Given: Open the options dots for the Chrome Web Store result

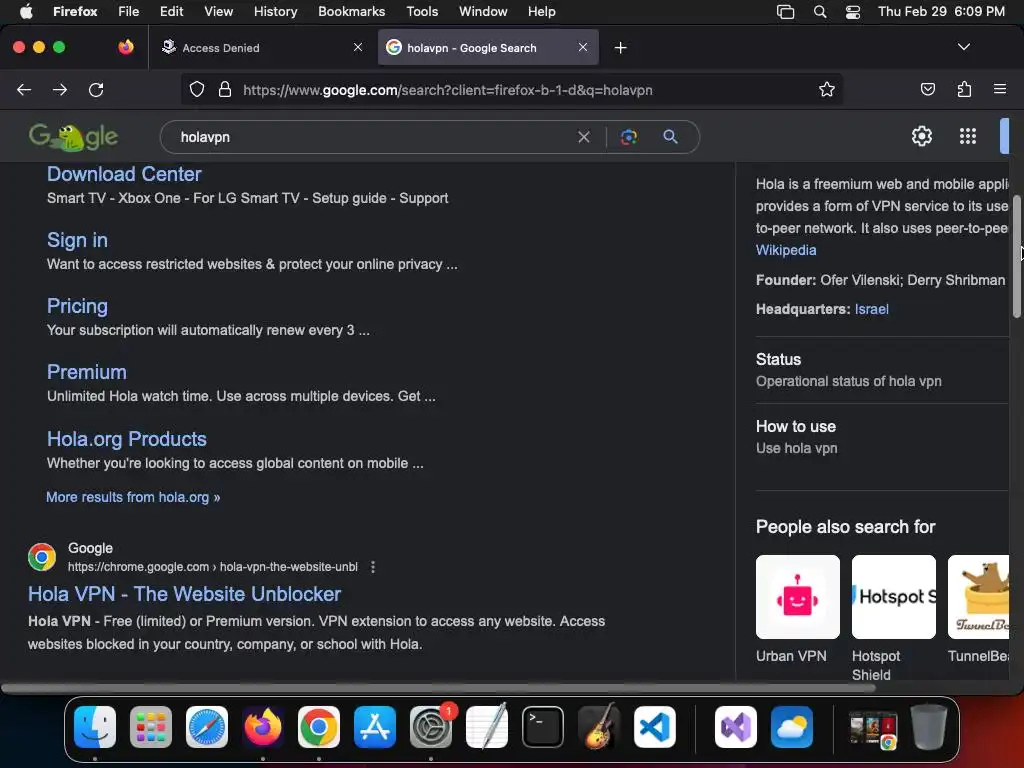Looking at the screenshot, I should [373, 567].
